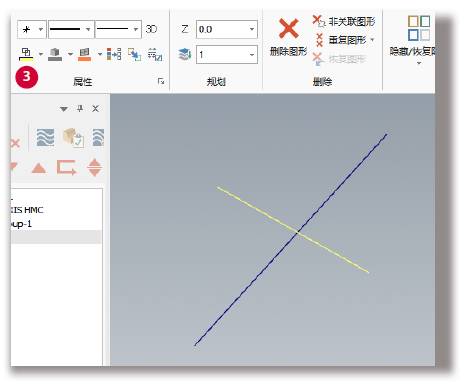
Task: Click the orange surface color swatch
Action: pyautogui.click(x=84, y=54)
